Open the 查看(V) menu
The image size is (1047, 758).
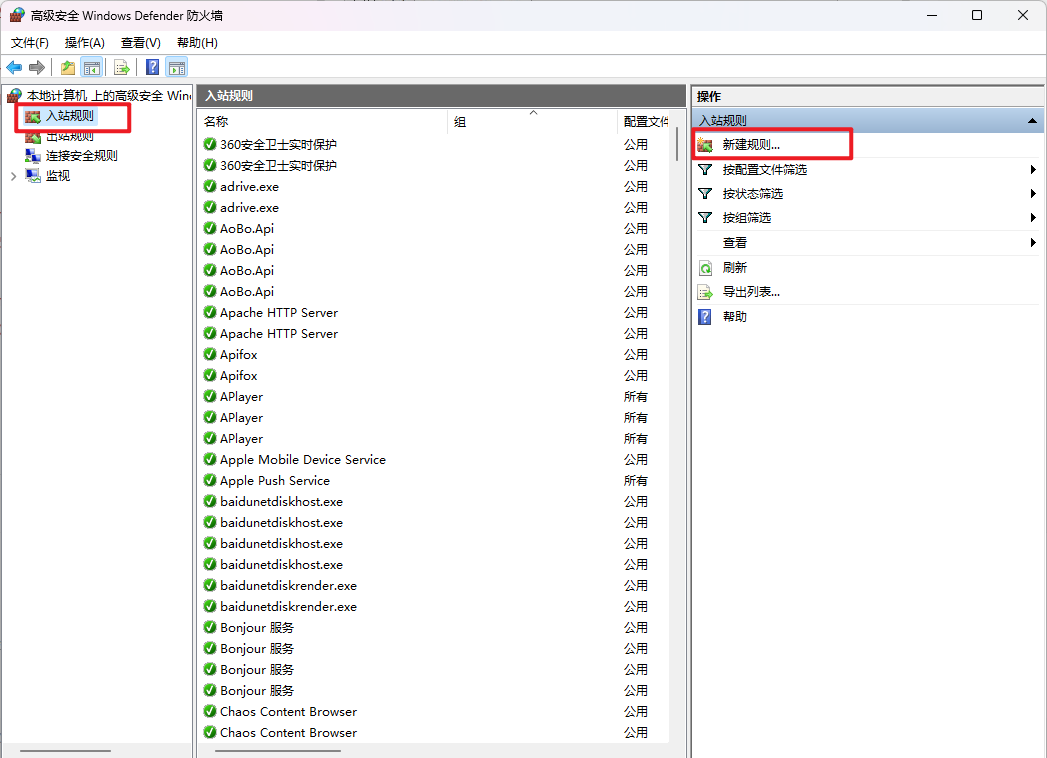coord(141,43)
